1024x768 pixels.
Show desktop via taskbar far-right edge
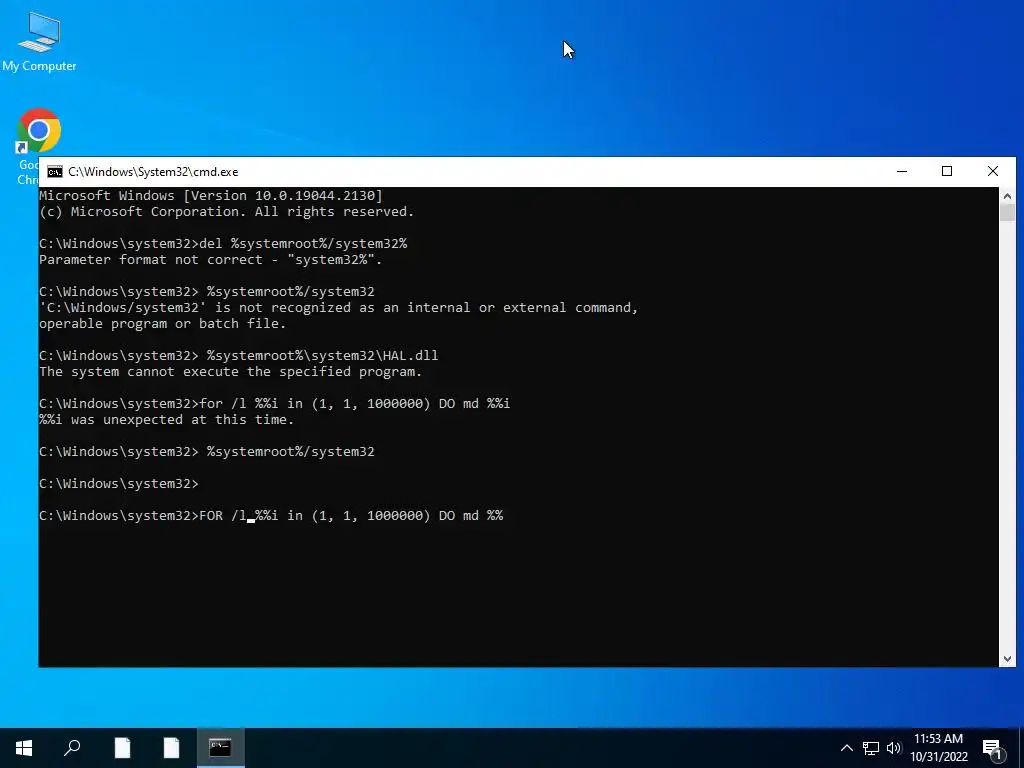pos(1021,748)
